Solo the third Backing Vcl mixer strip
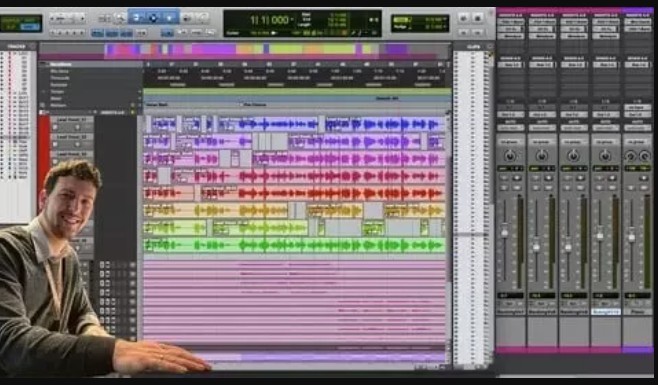Screen dimensions: 658x385 [x=568, y=187]
